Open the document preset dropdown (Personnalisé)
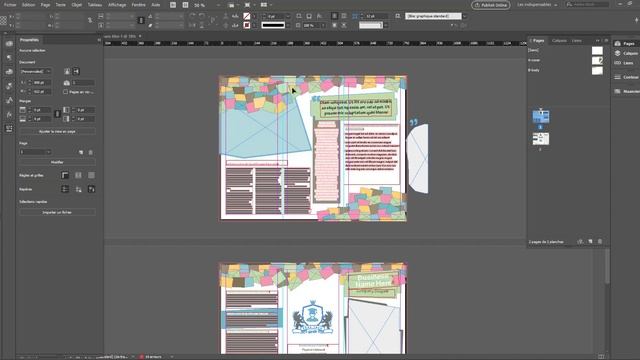This screenshot has width=640, height=360. [36, 71]
